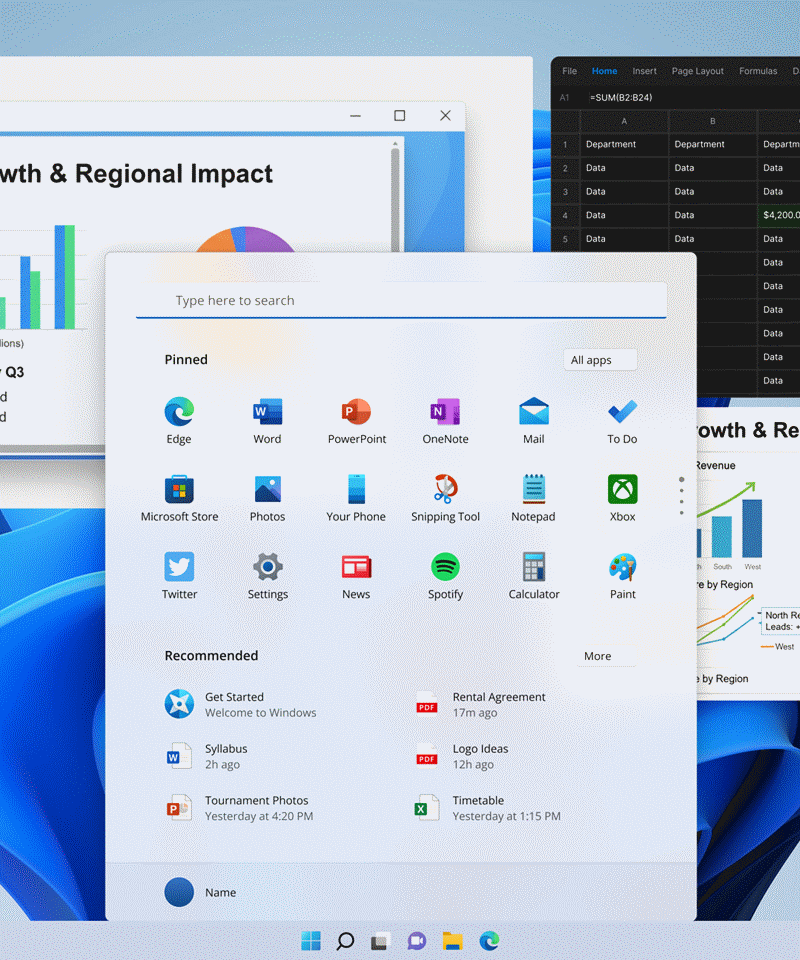800x960 pixels.
Task: Open the Logo Ideas PDF
Action: click(x=462, y=756)
